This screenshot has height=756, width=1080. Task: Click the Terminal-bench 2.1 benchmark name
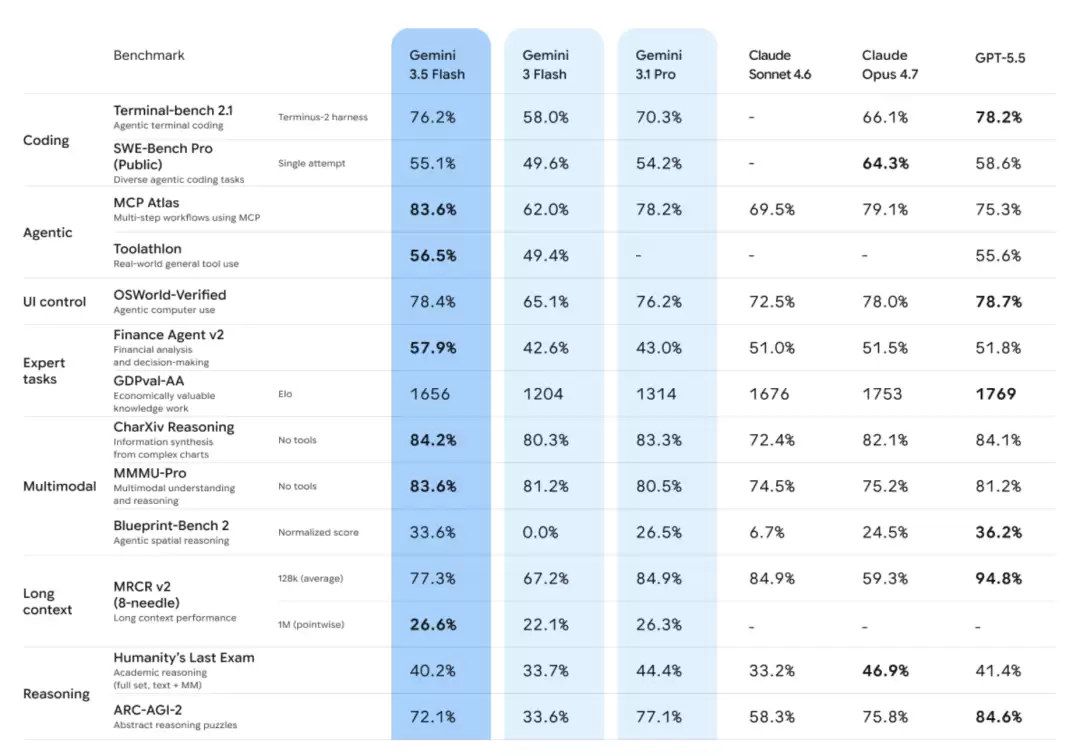[173, 110]
